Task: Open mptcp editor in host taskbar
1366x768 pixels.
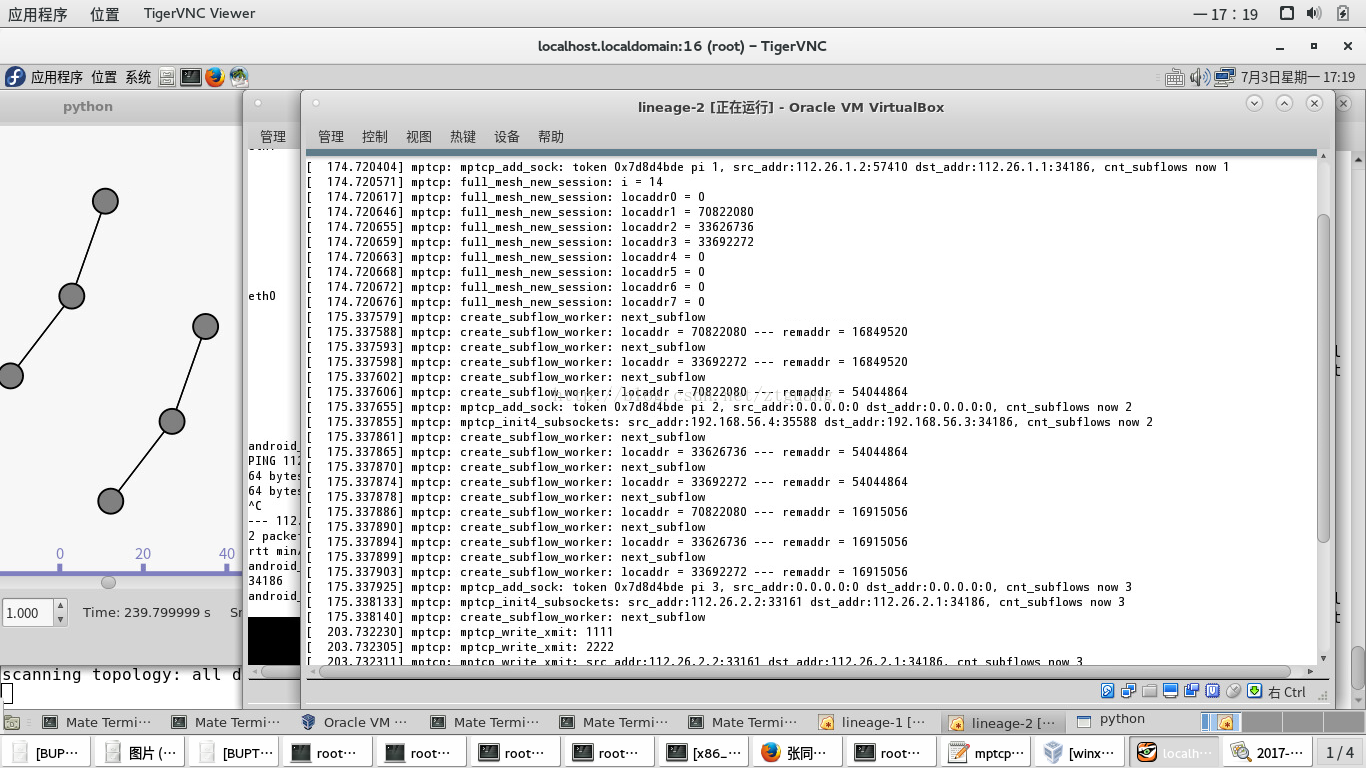Action: point(988,753)
